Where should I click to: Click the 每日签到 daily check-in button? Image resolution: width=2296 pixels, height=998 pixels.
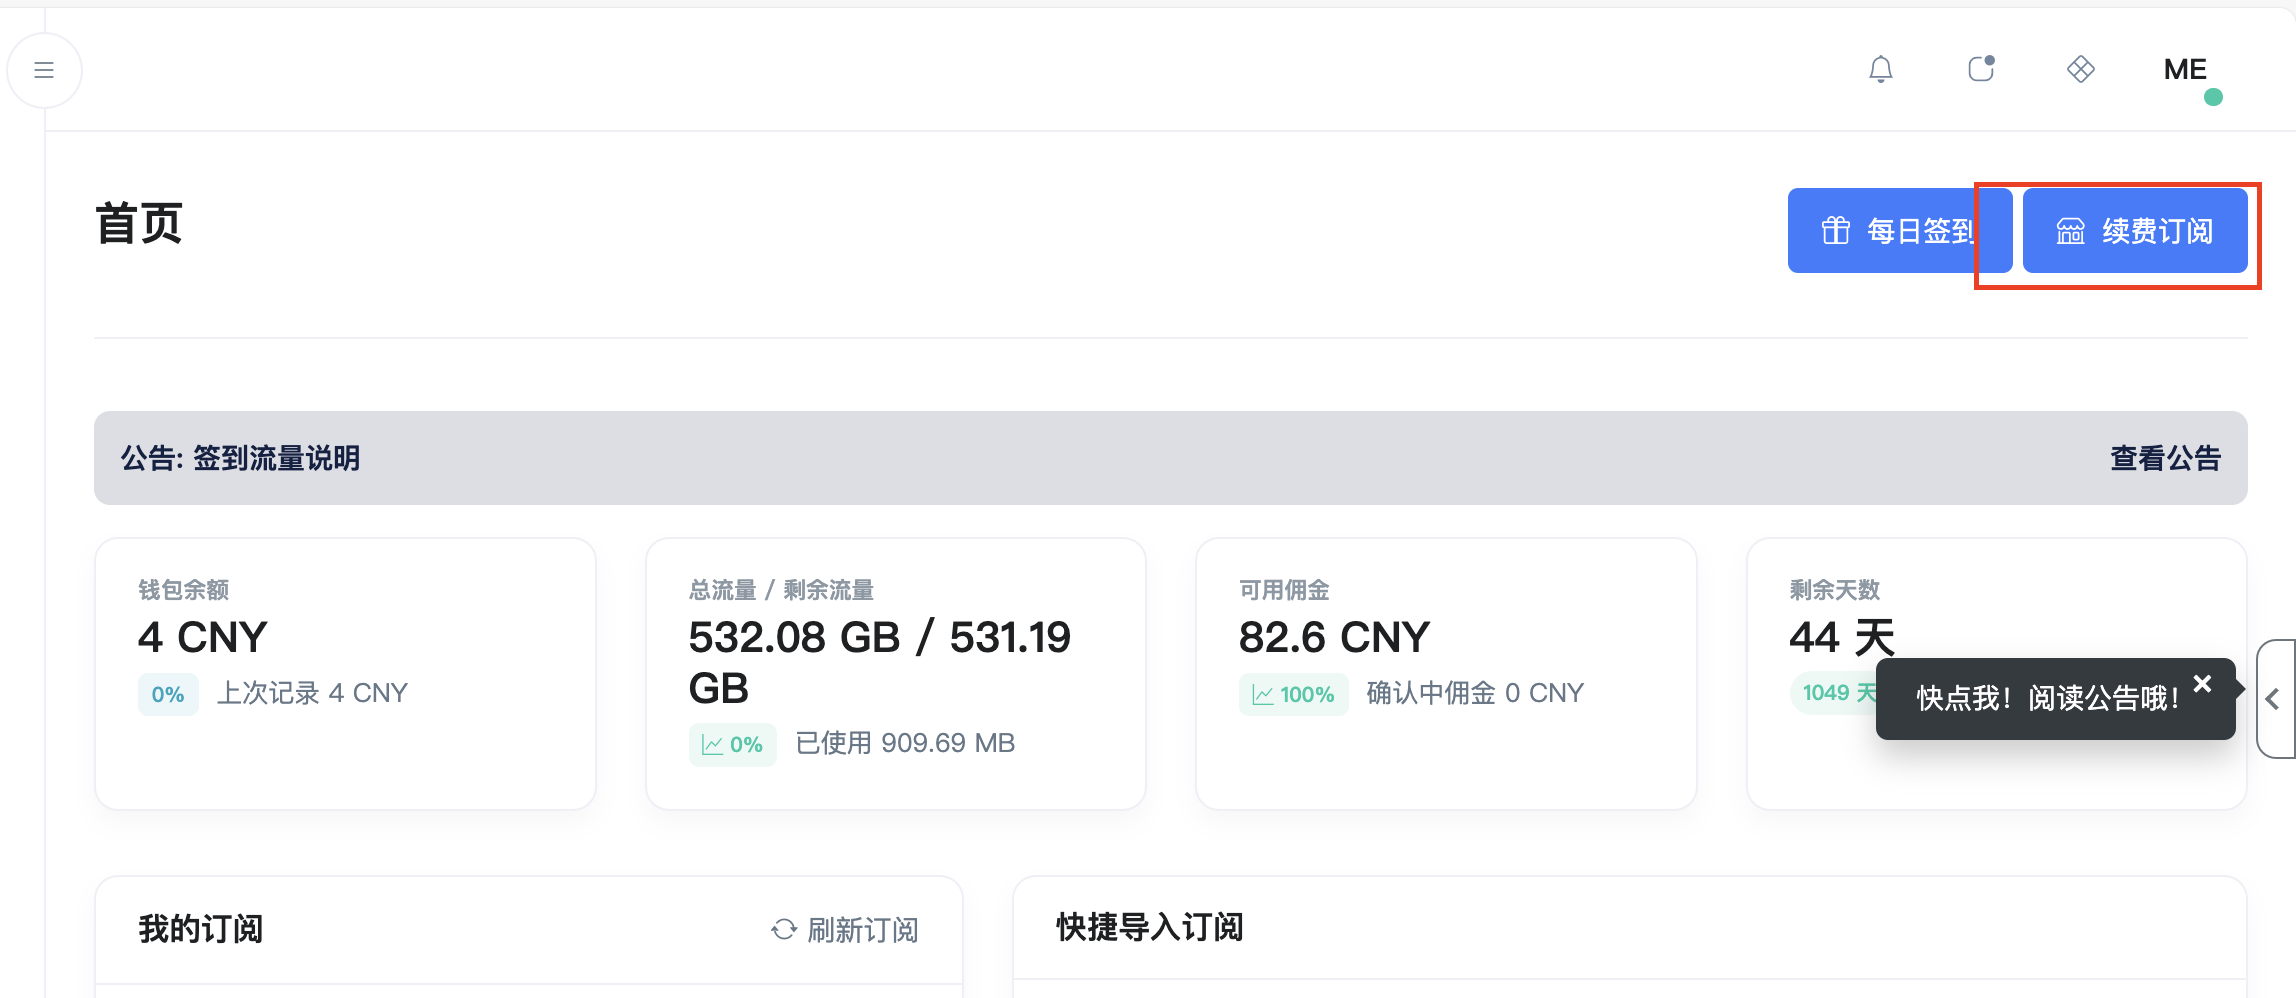[1898, 231]
